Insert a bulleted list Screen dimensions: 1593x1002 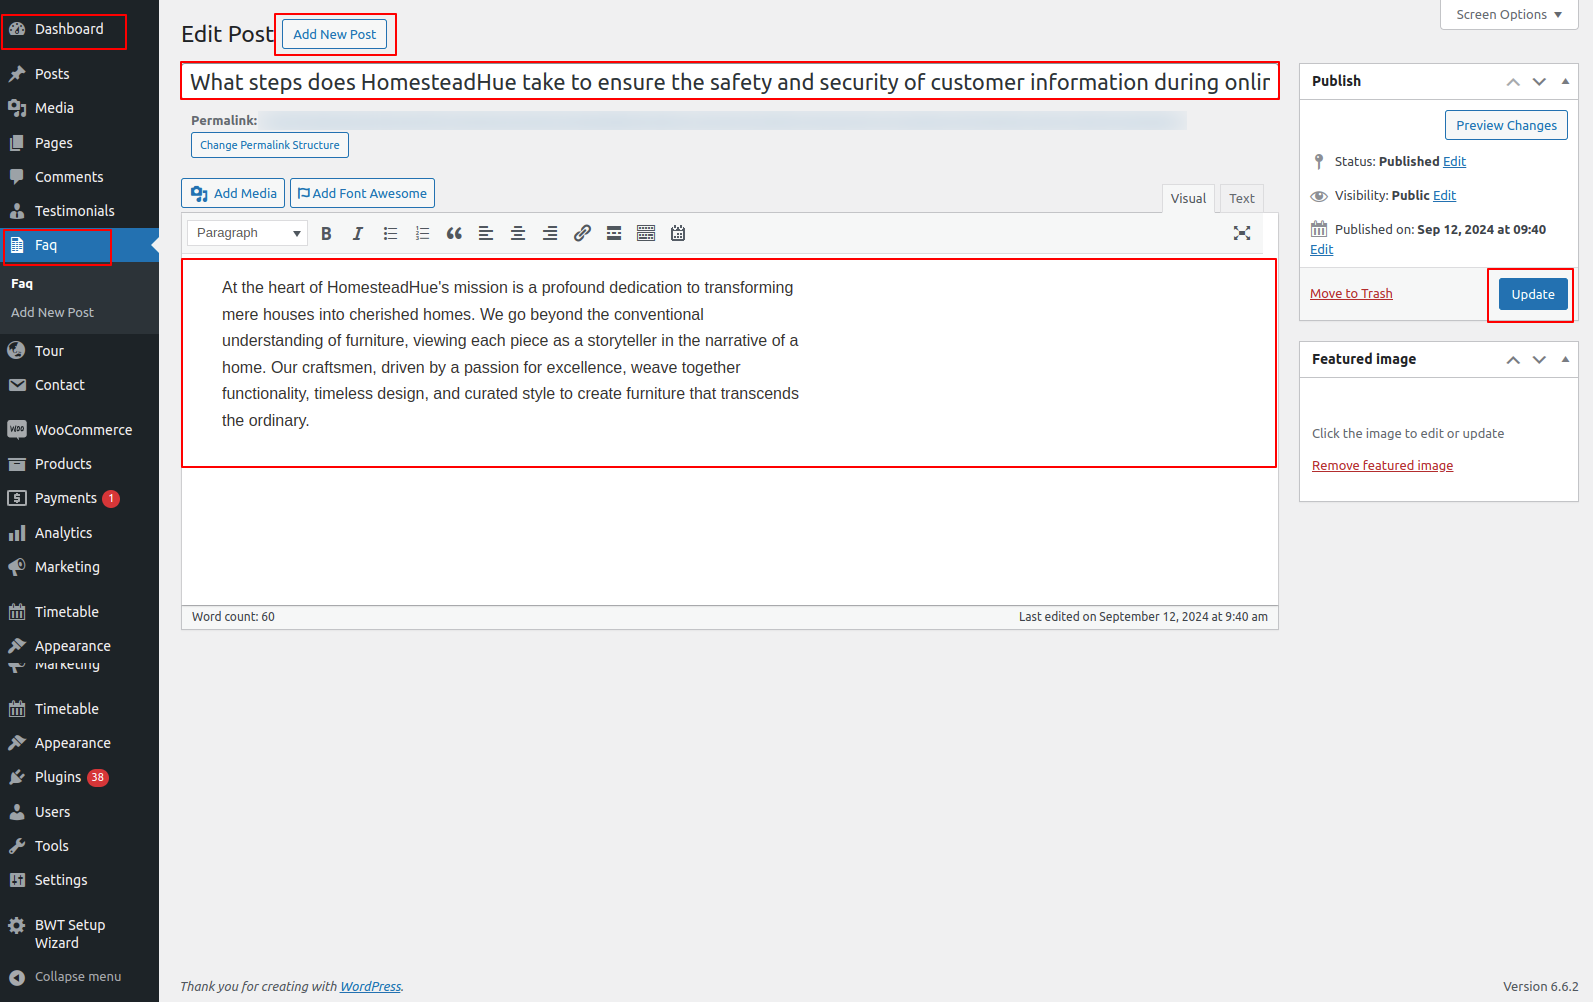[390, 233]
